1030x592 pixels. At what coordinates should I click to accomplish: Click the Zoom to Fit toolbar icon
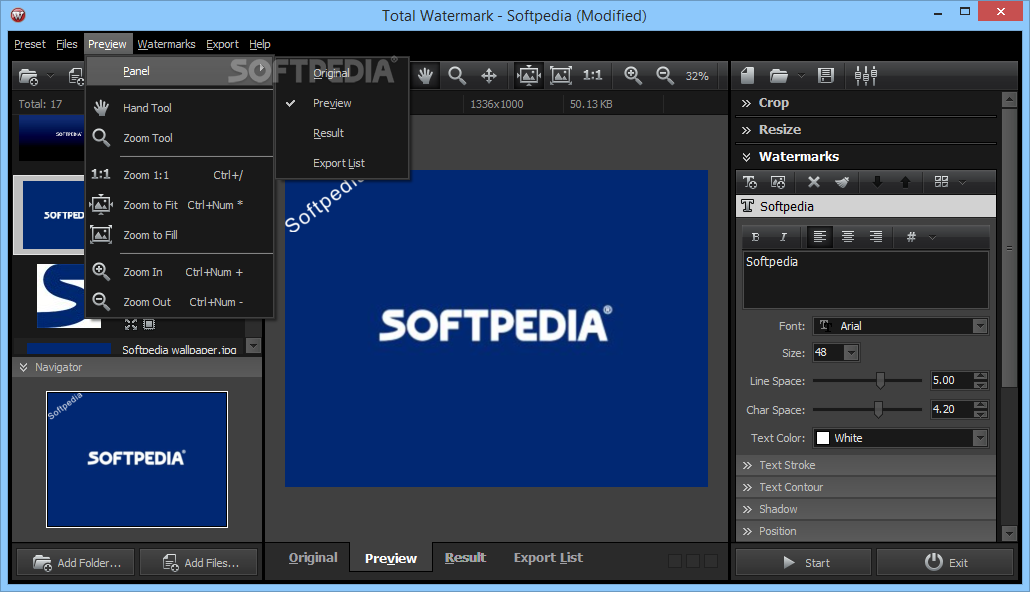[529, 76]
